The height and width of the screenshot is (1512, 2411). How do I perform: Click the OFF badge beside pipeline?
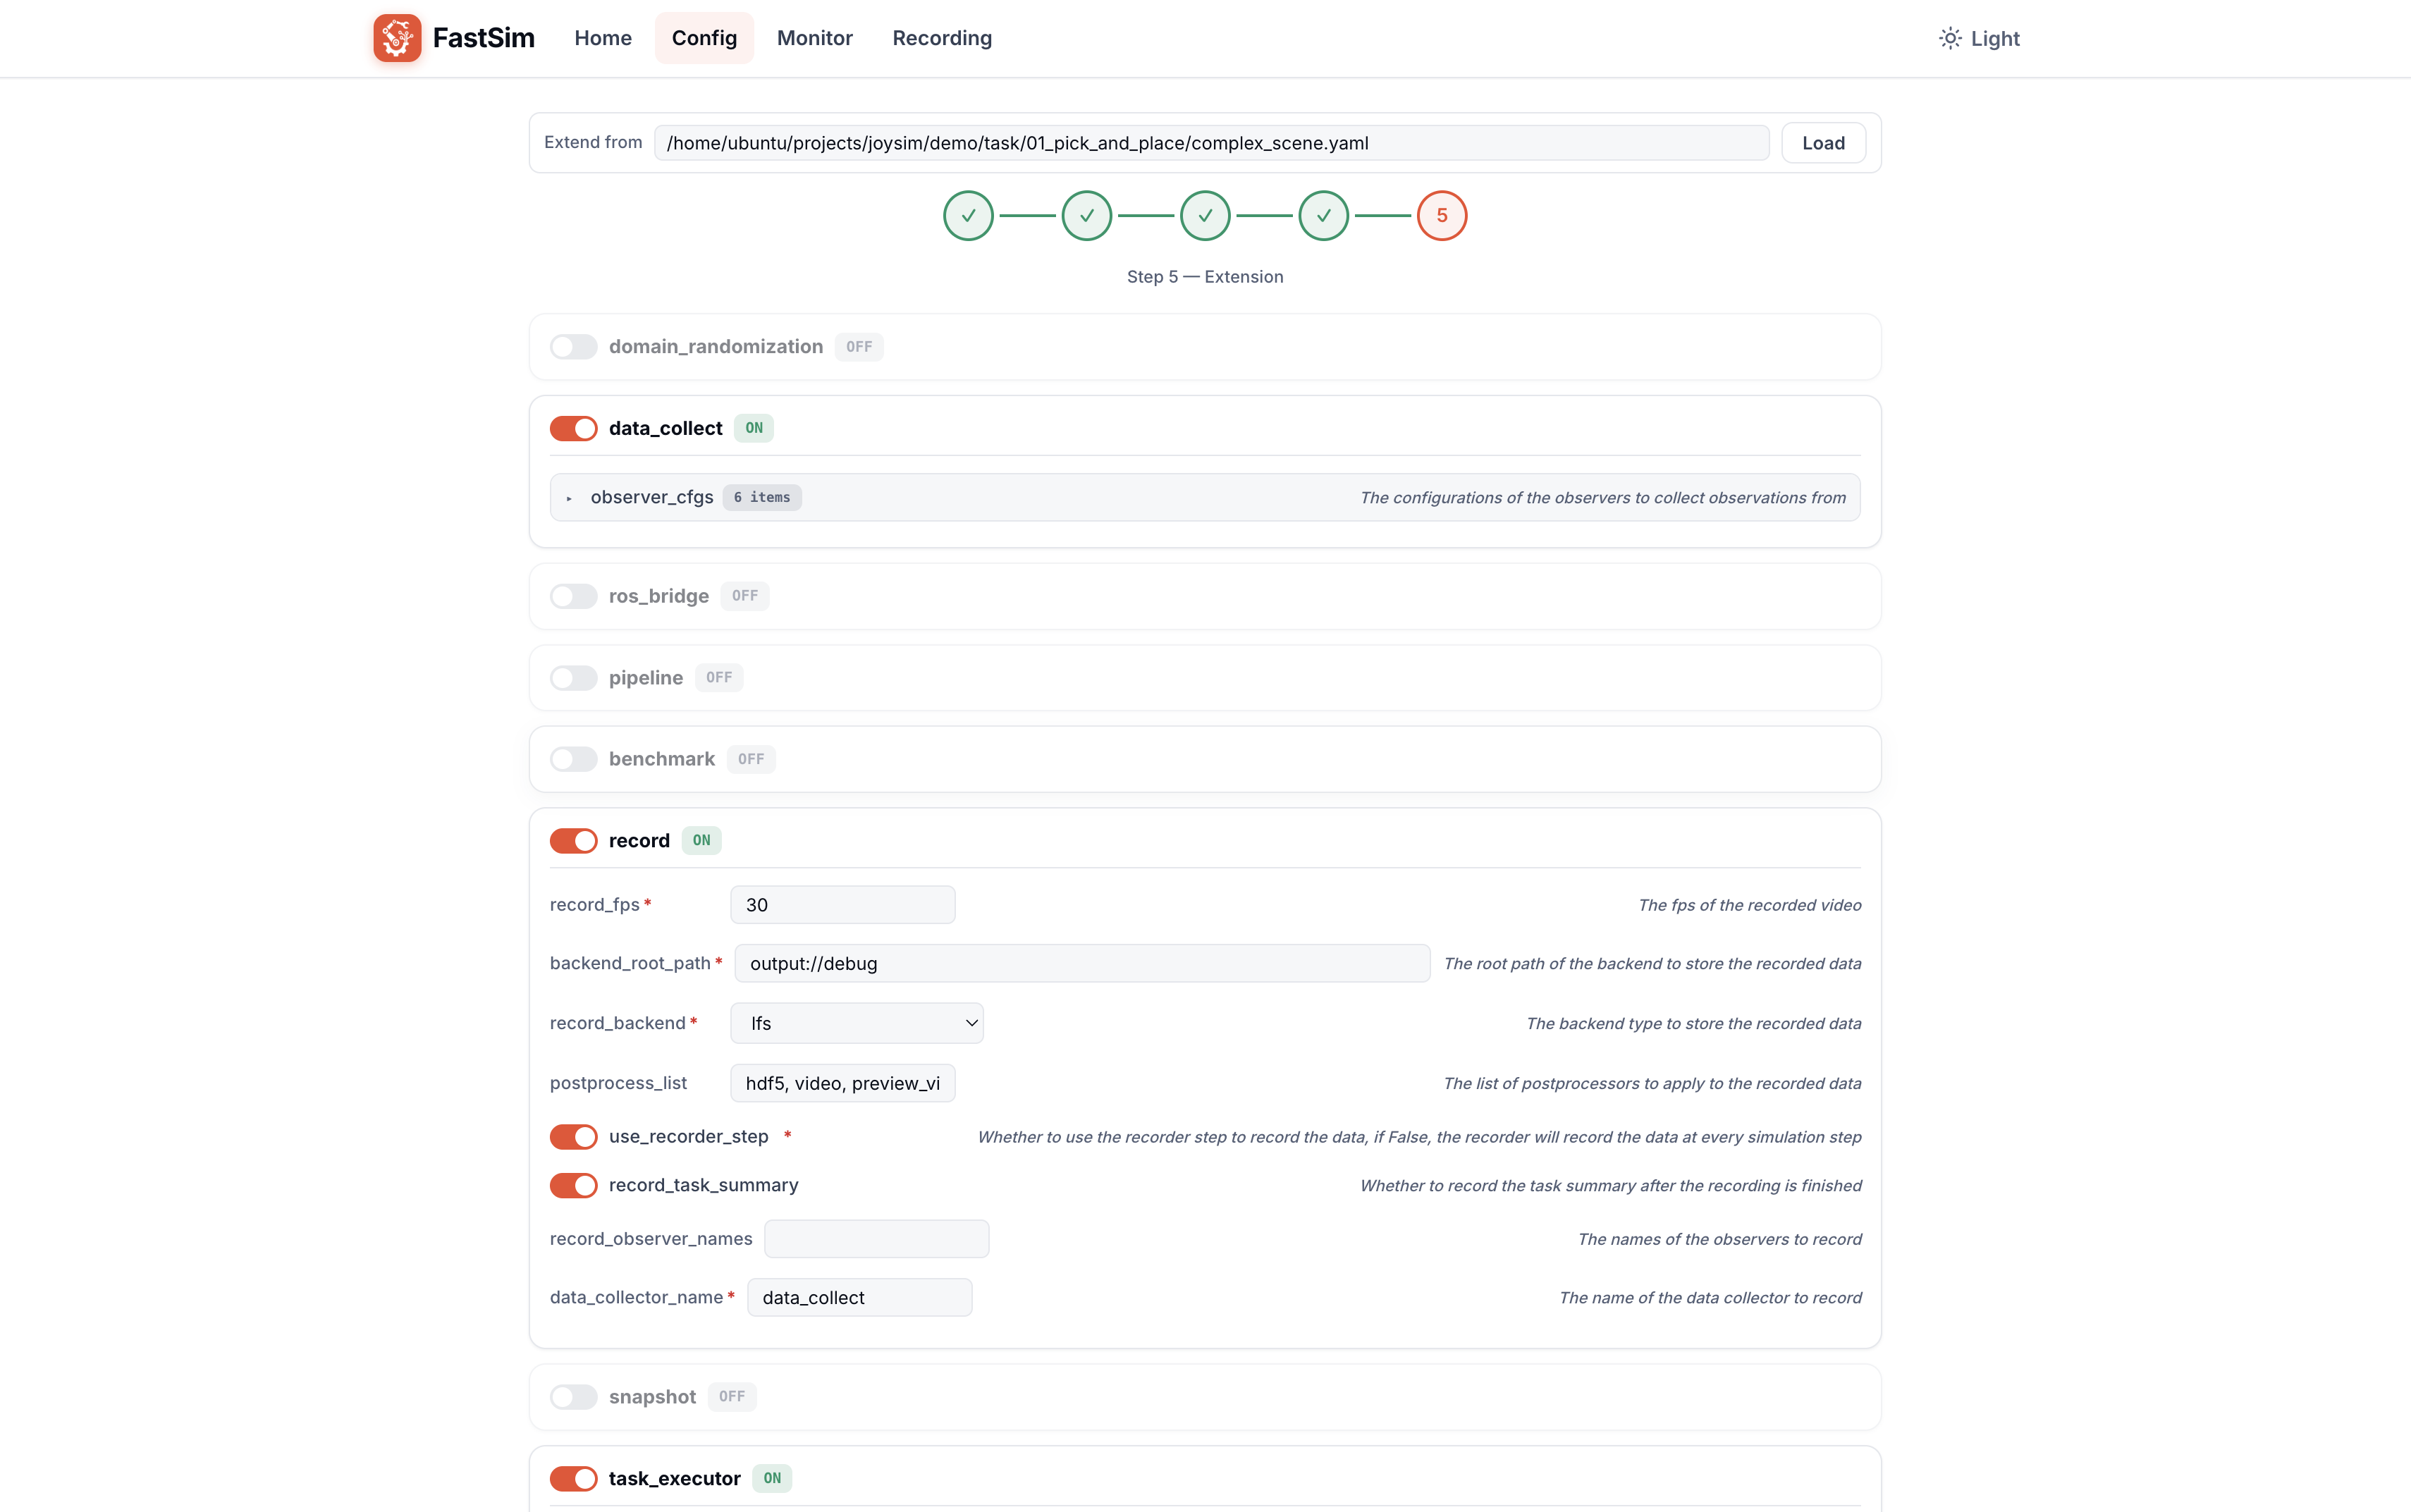click(718, 677)
